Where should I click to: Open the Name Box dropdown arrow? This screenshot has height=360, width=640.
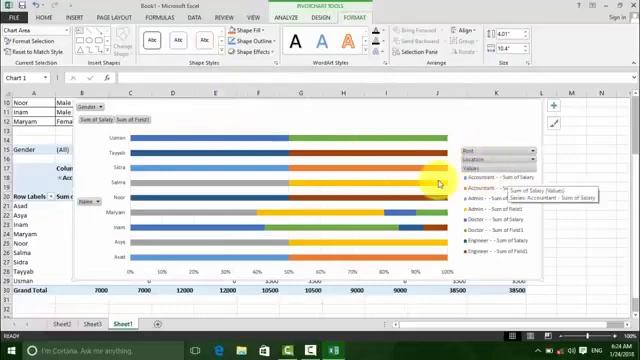click(45, 78)
